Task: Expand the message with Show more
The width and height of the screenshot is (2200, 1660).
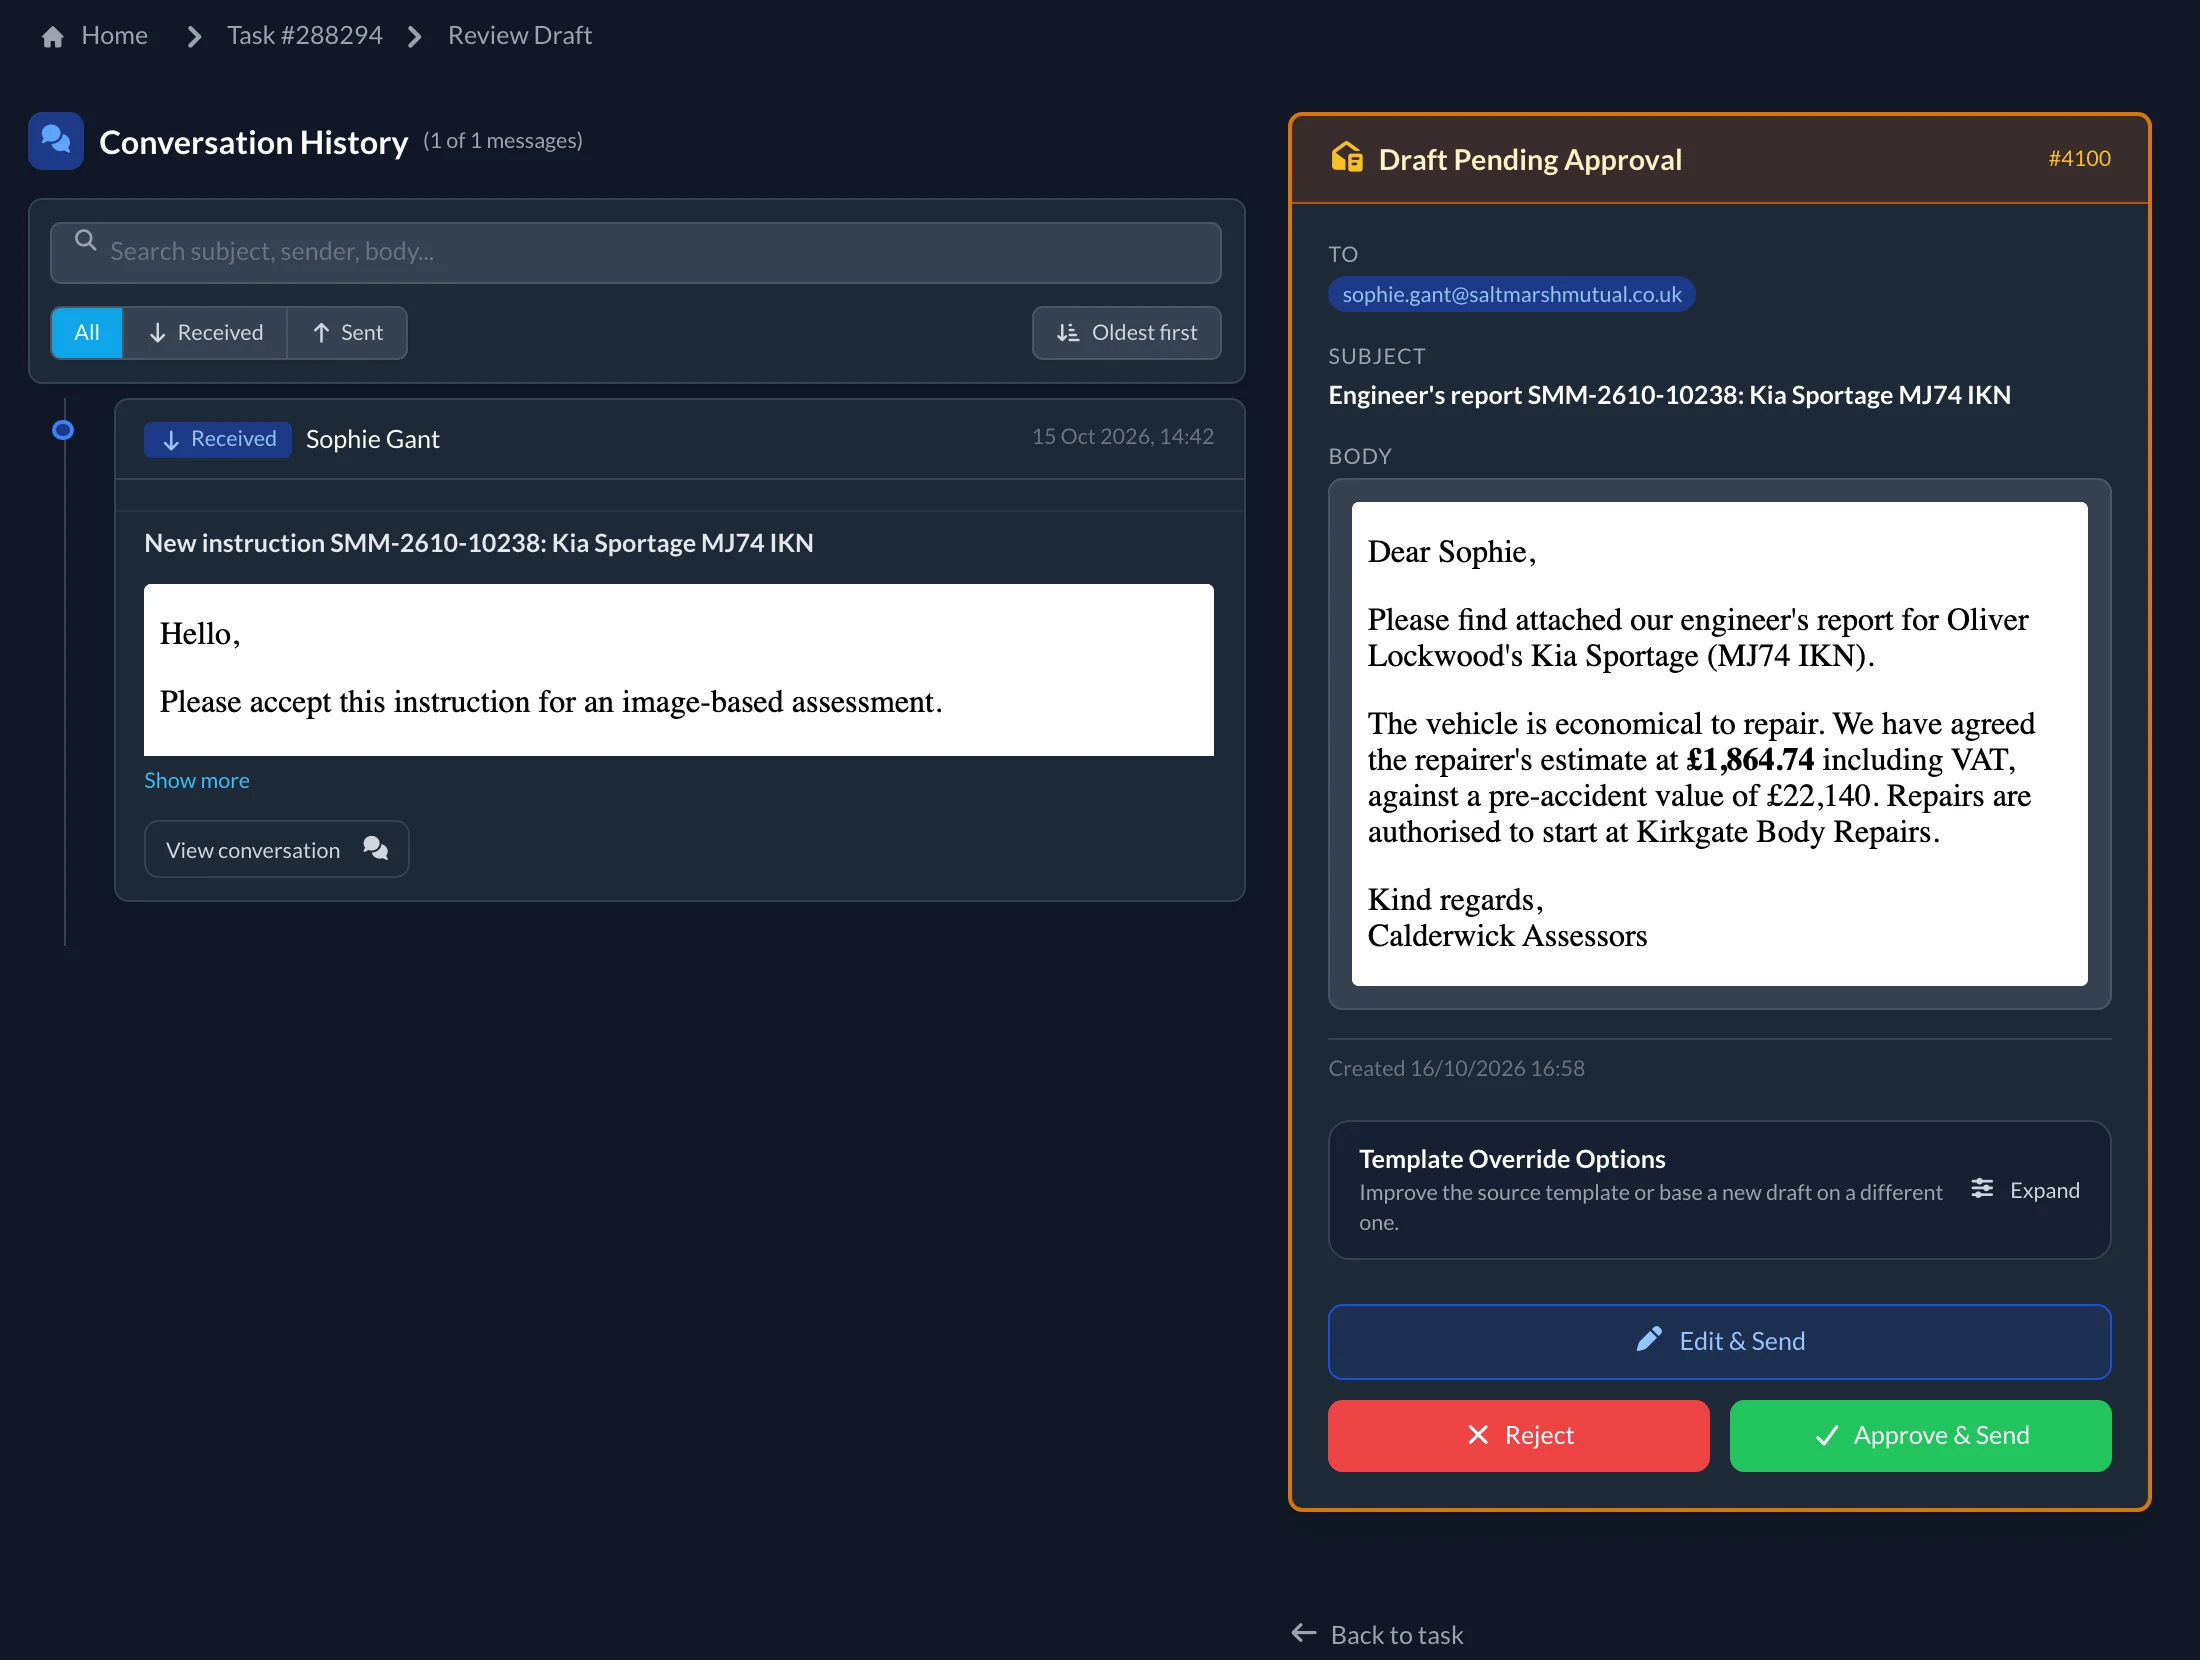Action: point(197,781)
